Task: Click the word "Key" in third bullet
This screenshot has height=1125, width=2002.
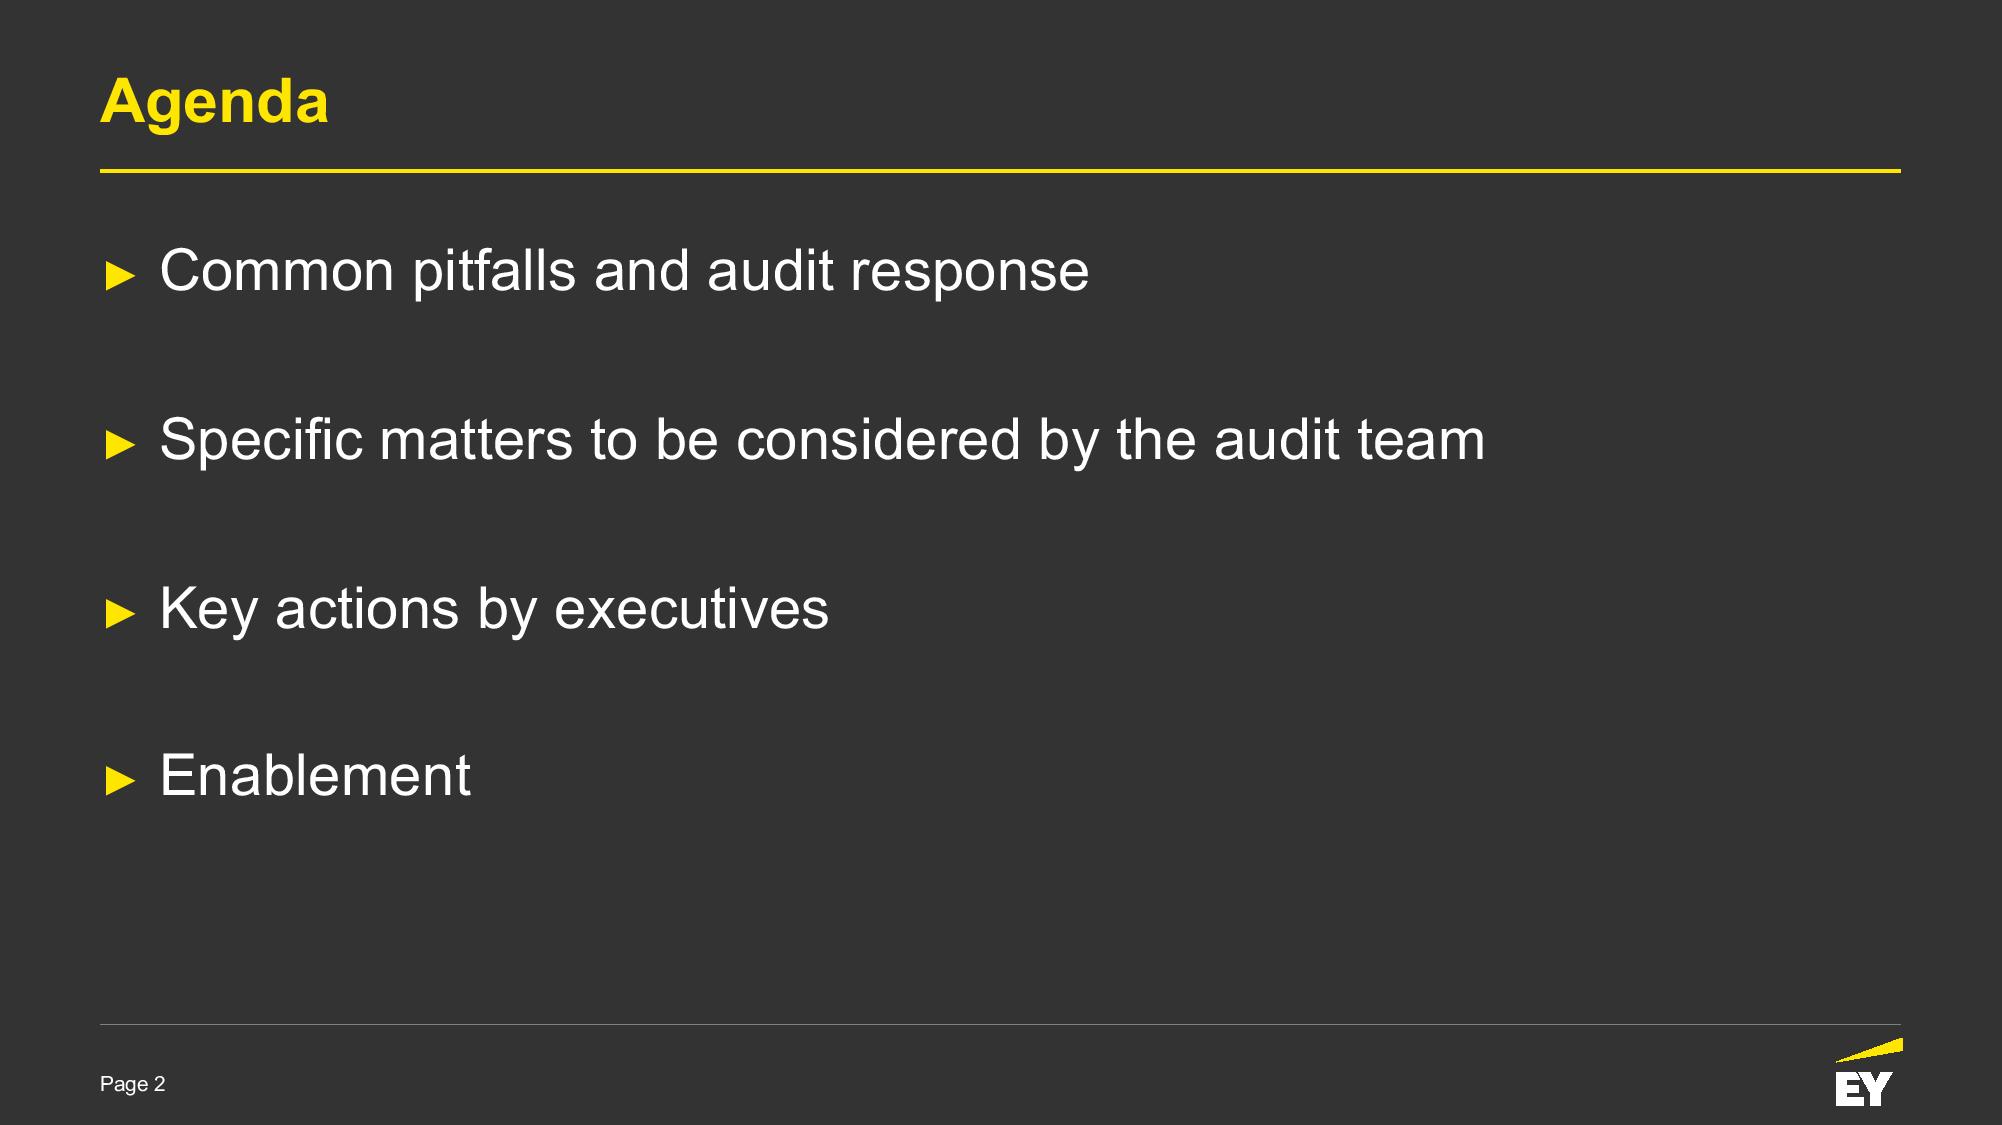Action: [208, 609]
